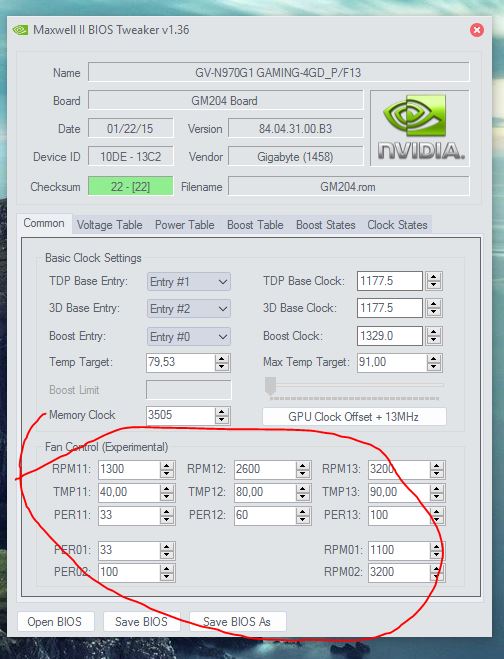
Task: Expand the Boost Entry dropdown
Action: (x=189, y=337)
